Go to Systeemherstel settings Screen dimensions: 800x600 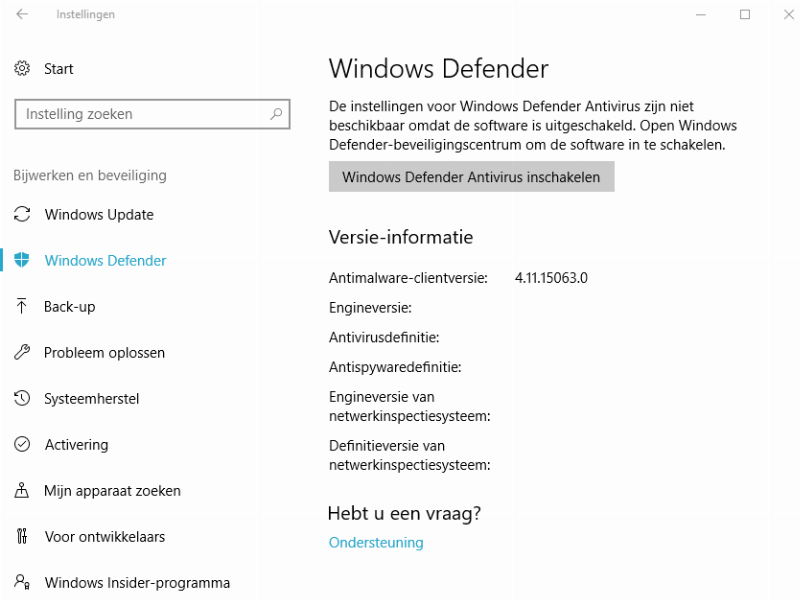[x=91, y=399]
